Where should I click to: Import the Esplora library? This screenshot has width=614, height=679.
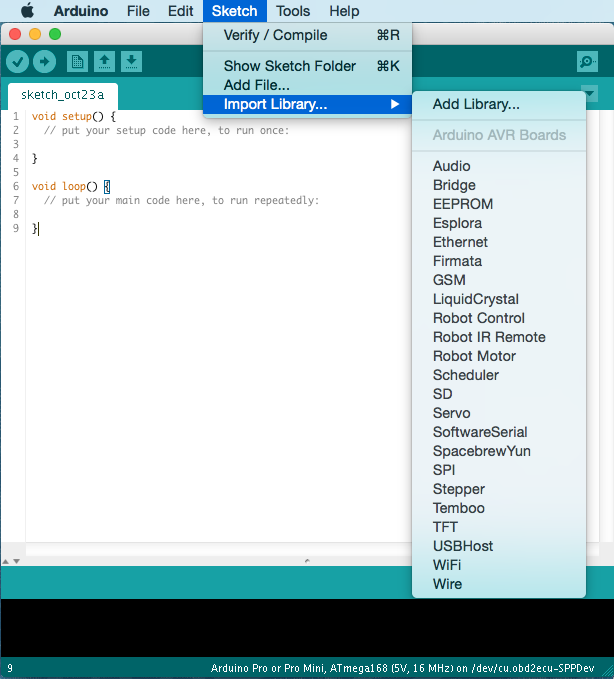pyautogui.click(x=499, y=223)
